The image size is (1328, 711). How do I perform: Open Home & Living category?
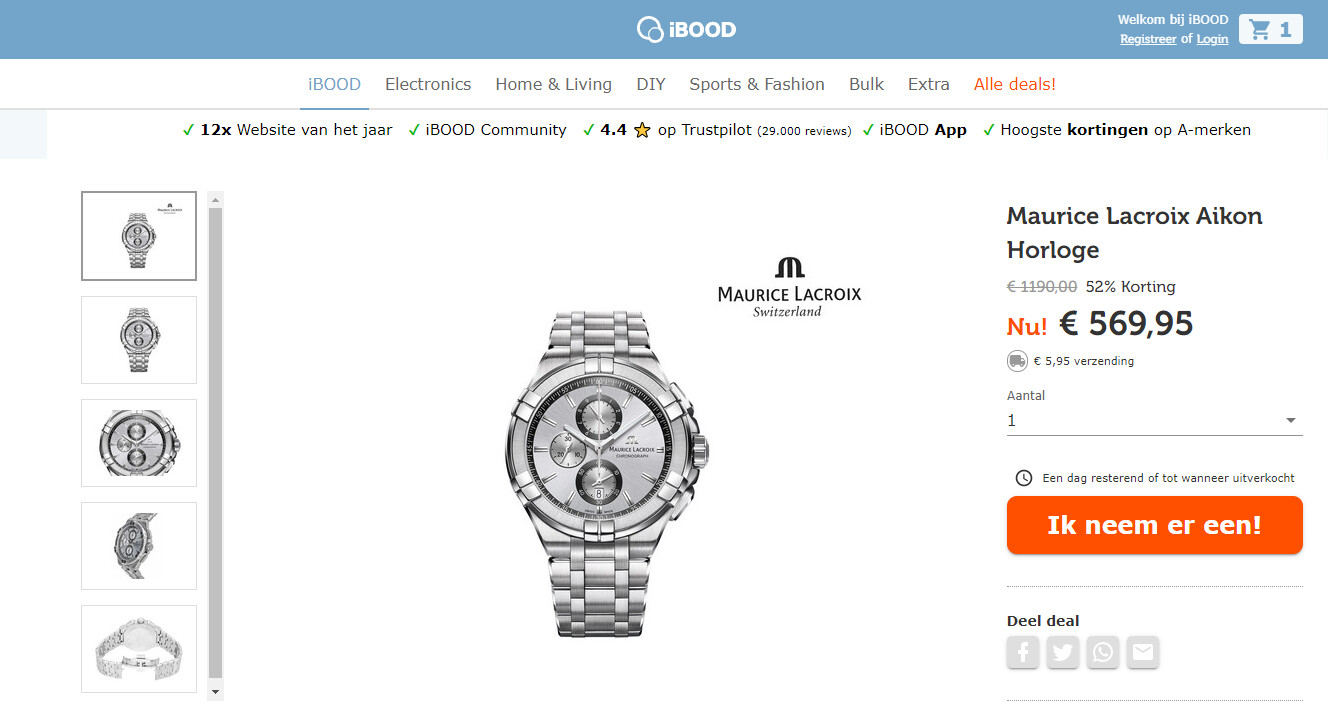point(554,84)
